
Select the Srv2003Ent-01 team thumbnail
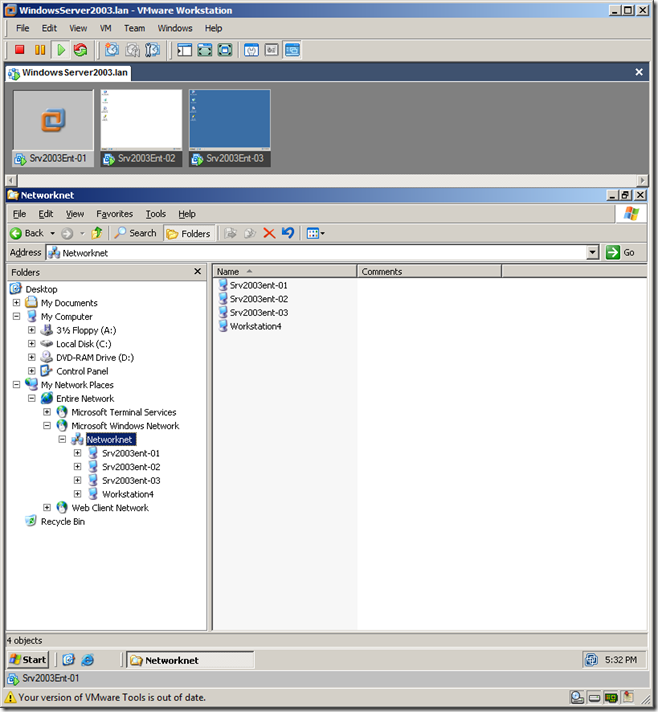(53, 128)
